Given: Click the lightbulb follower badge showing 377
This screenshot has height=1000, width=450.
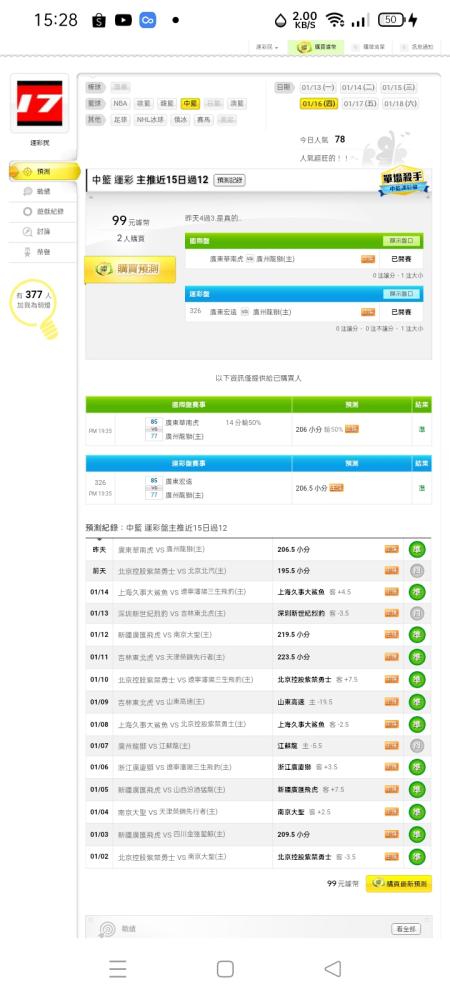Looking at the screenshot, I should (x=34, y=307).
